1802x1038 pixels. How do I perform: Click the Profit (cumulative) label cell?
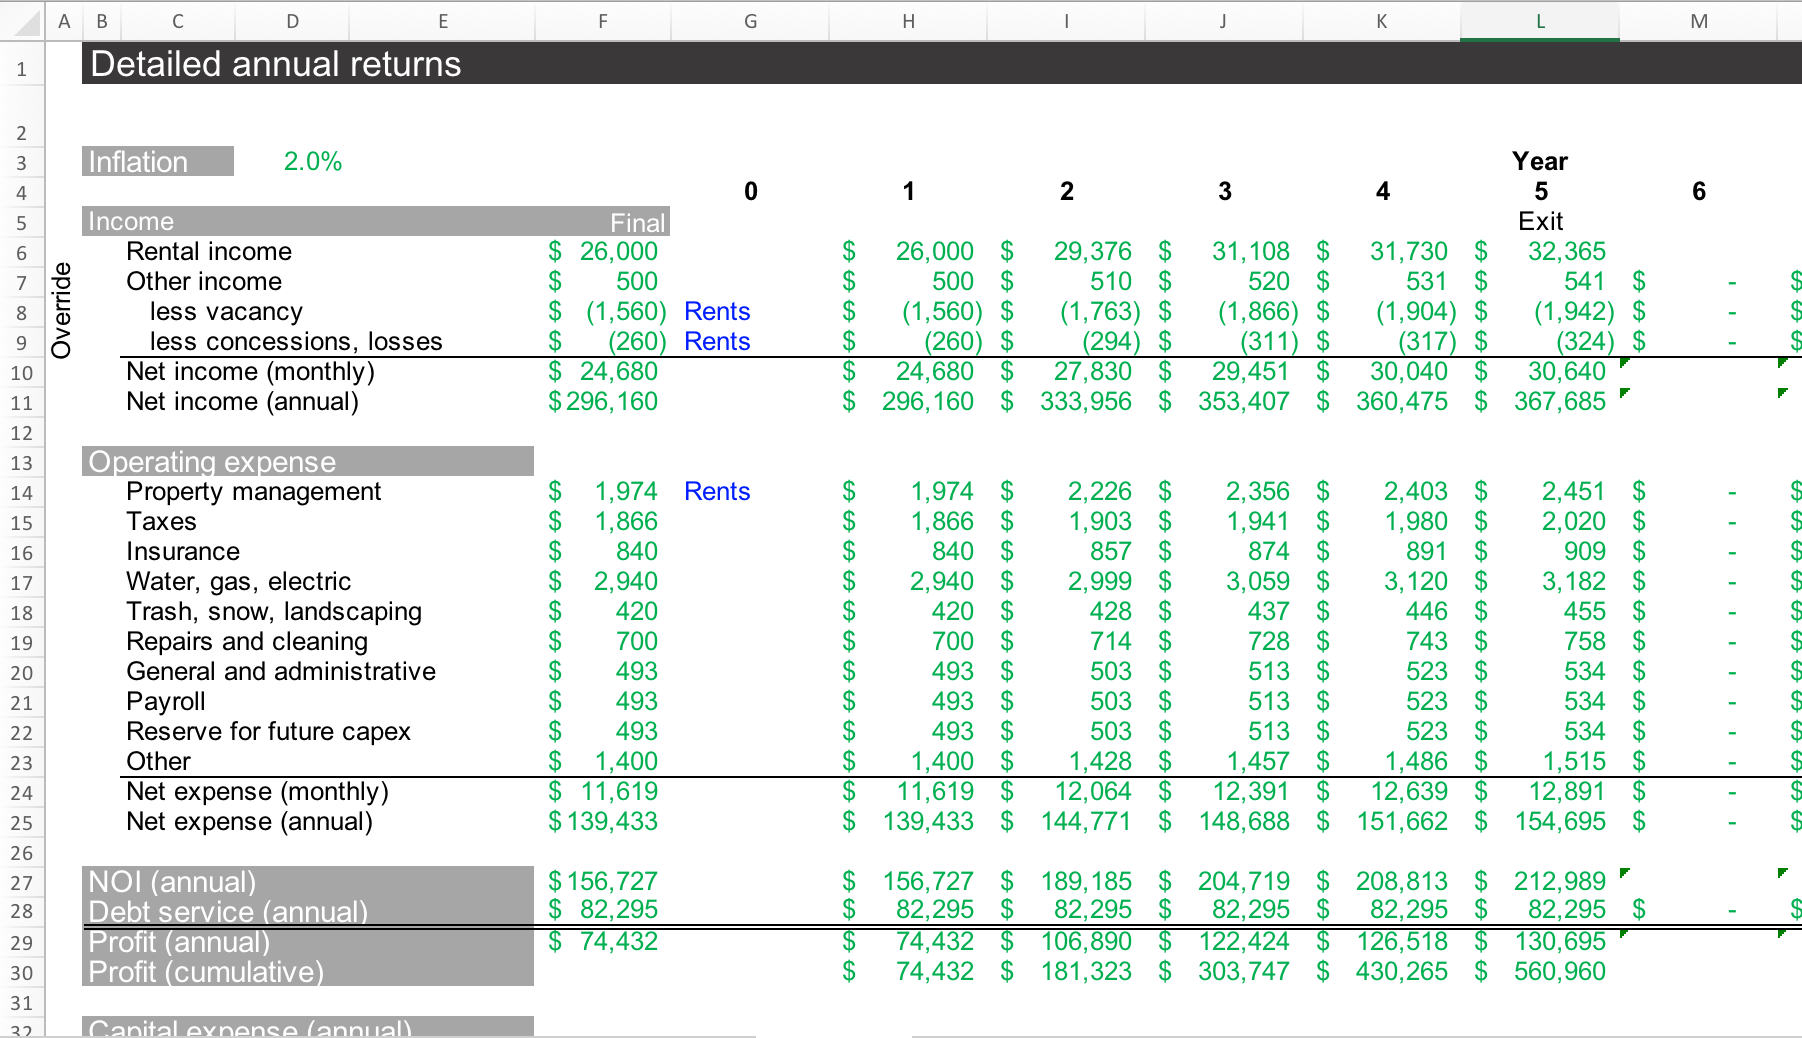tap(308, 971)
